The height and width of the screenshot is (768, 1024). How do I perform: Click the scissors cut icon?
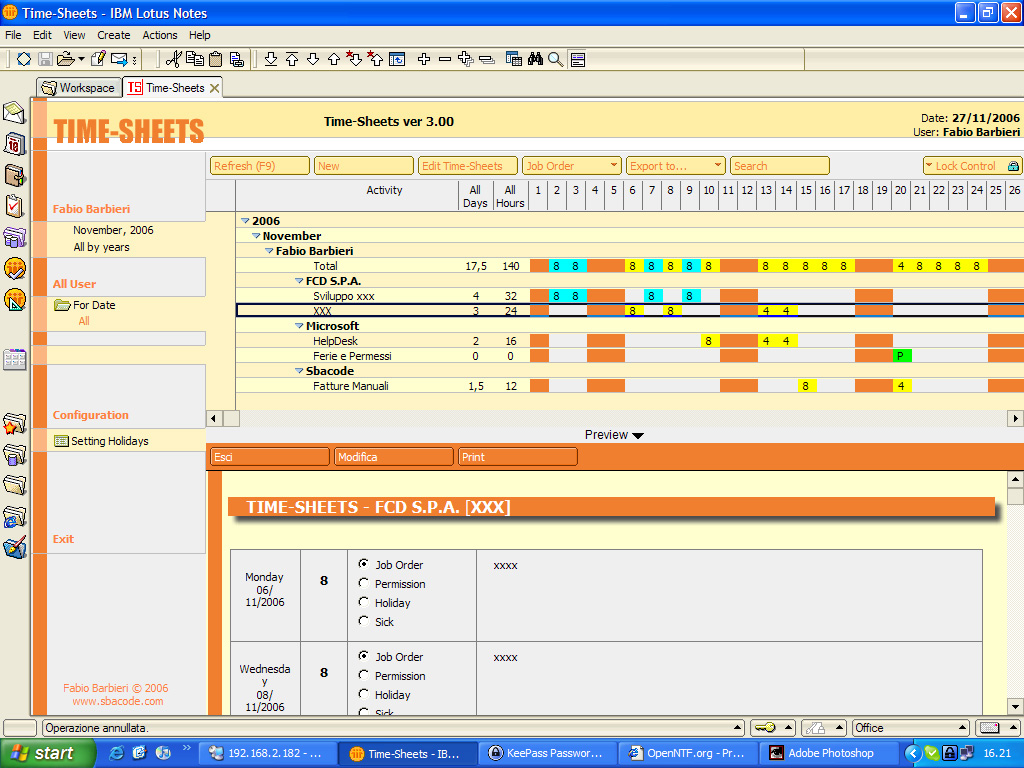pos(173,59)
